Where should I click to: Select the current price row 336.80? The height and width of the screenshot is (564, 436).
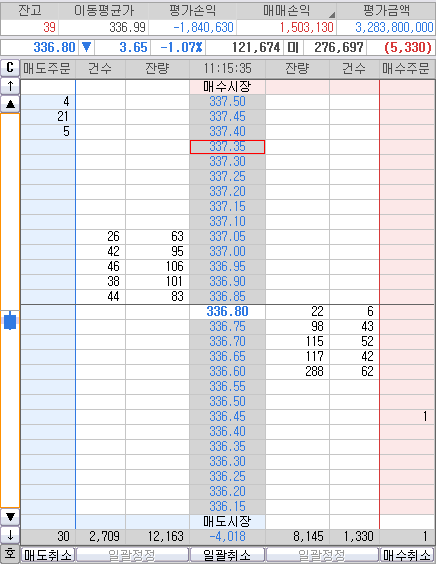click(227, 311)
